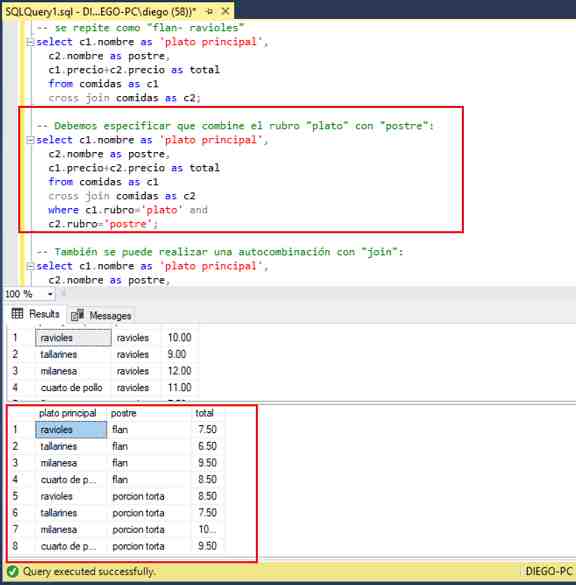The width and height of the screenshot is (576, 585).
Task: Select the first grid cell 'ravioles' in row 1
Action: pyautogui.click(x=73, y=338)
